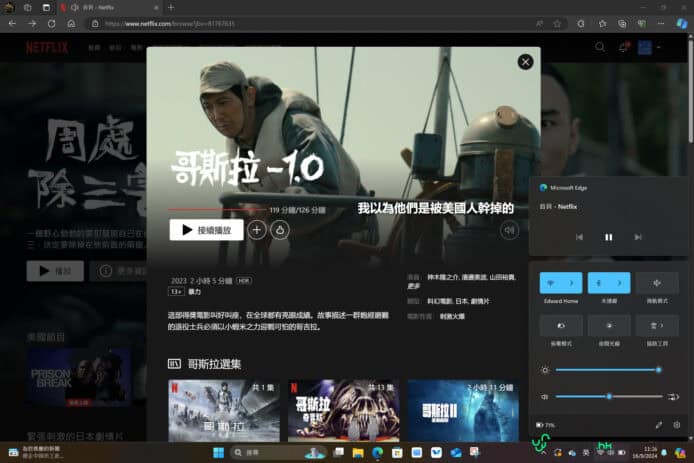Skip to next track in media panel
Screen dimensions: 694x463
coord(638,237)
